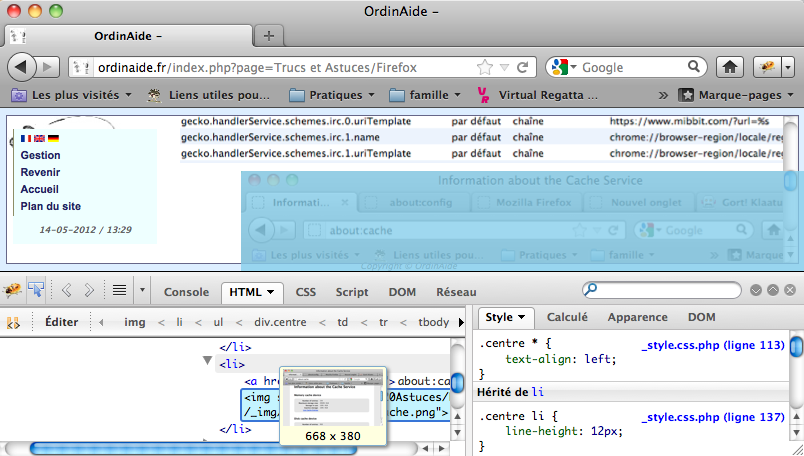Select td in the breadcrumb path
804x456 pixels.
(x=343, y=322)
